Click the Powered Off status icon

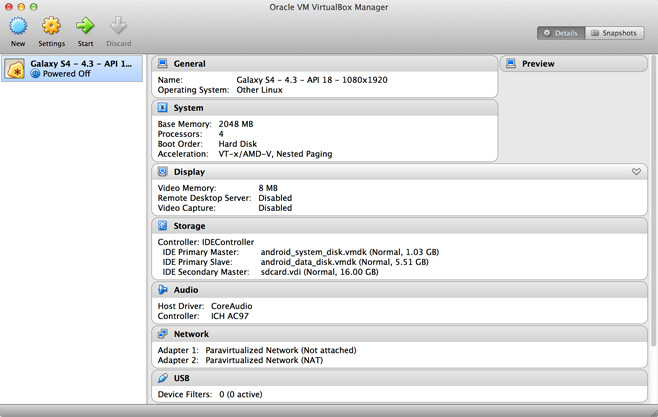(35, 74)
